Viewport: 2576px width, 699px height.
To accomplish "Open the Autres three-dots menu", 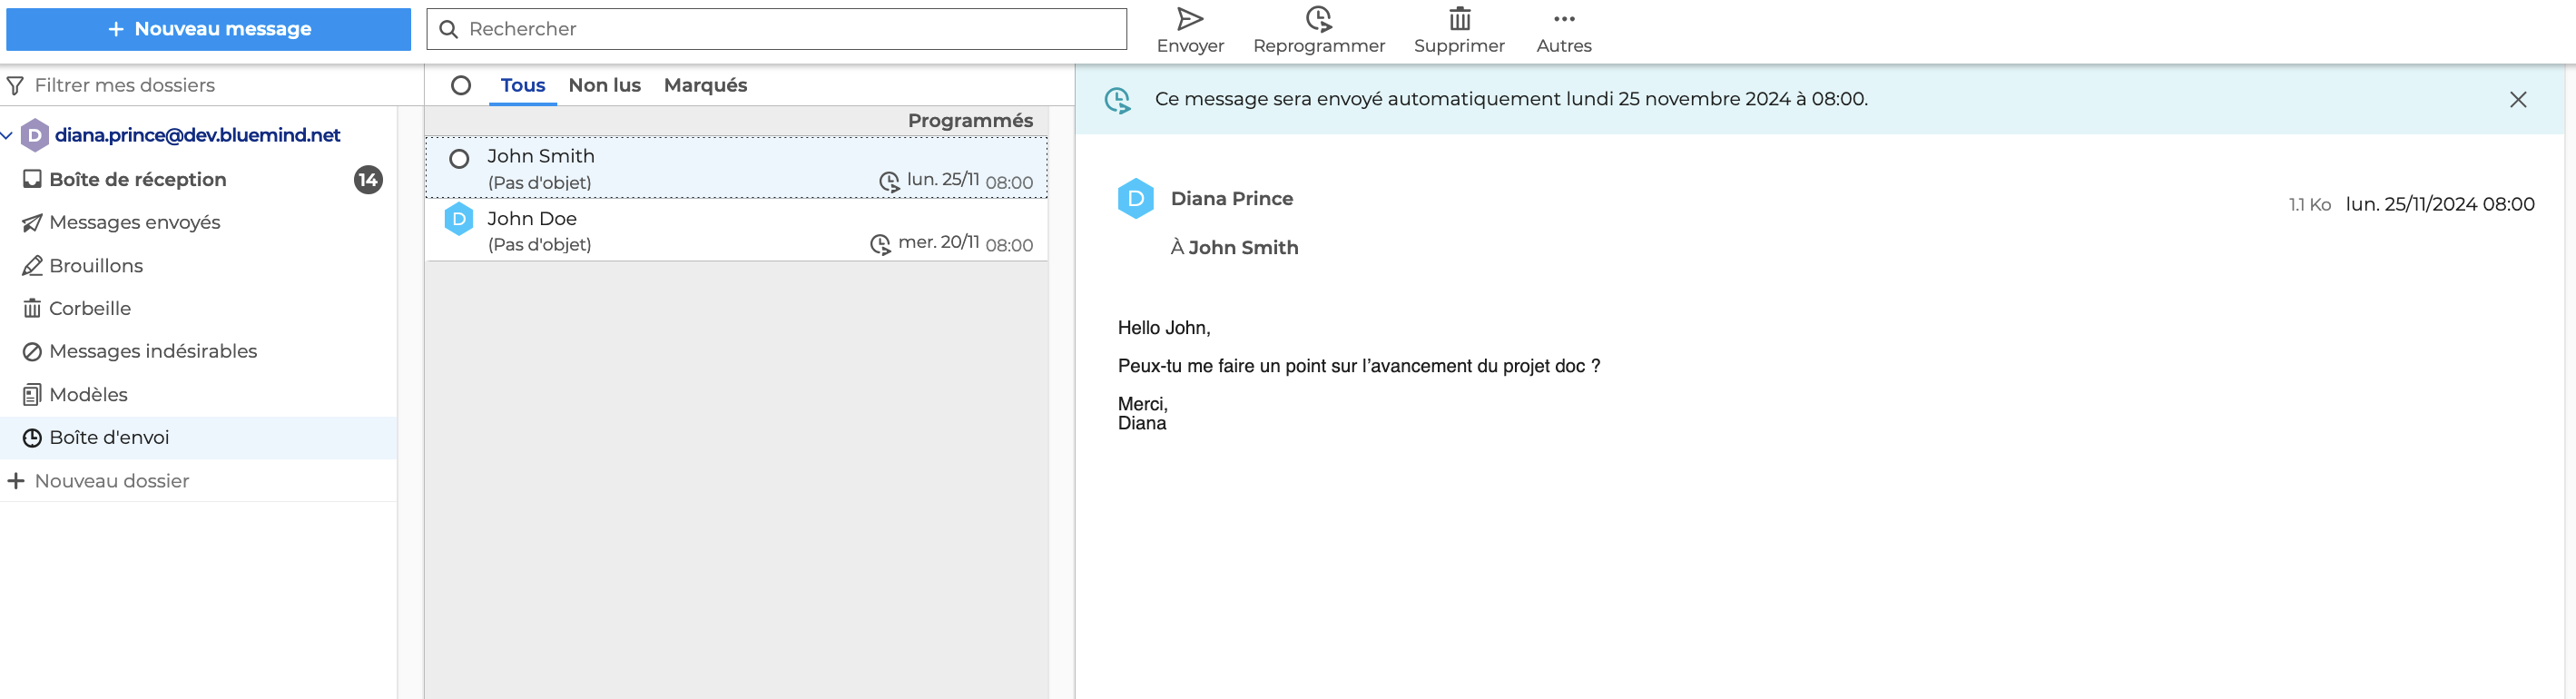I will [x=1563, y=20].
